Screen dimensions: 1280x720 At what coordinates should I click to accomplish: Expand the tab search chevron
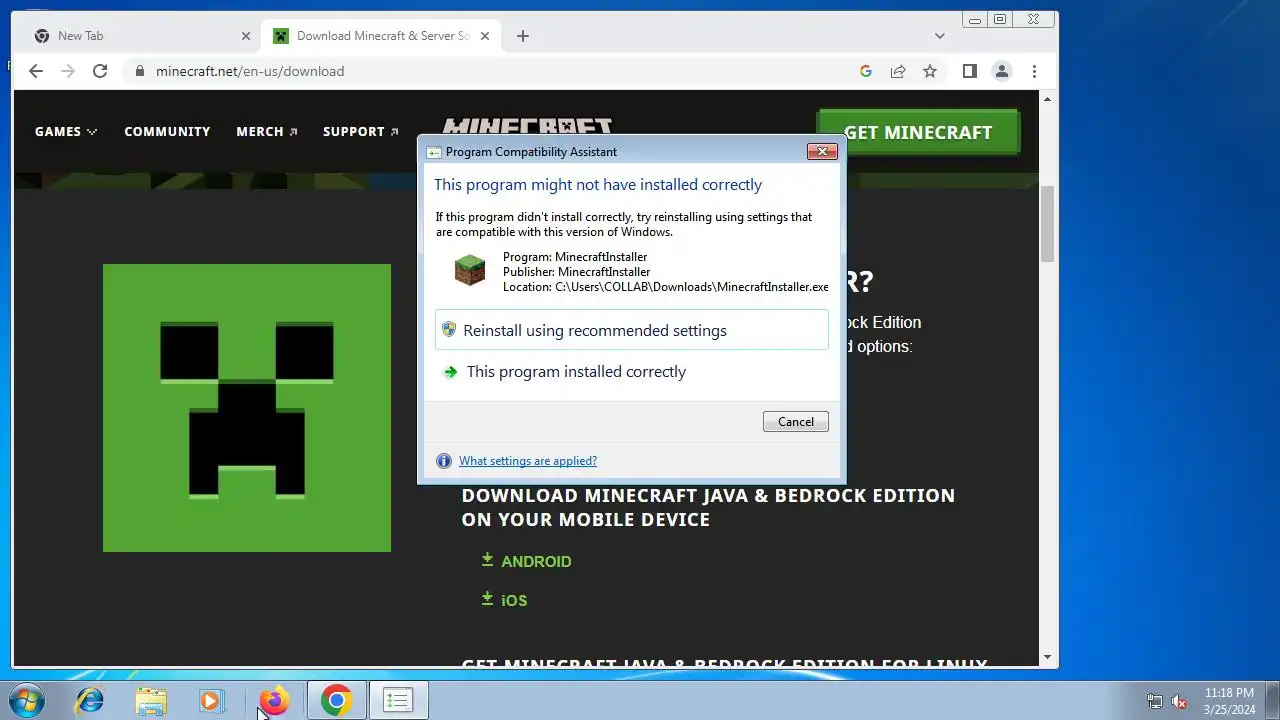(939, 36)
